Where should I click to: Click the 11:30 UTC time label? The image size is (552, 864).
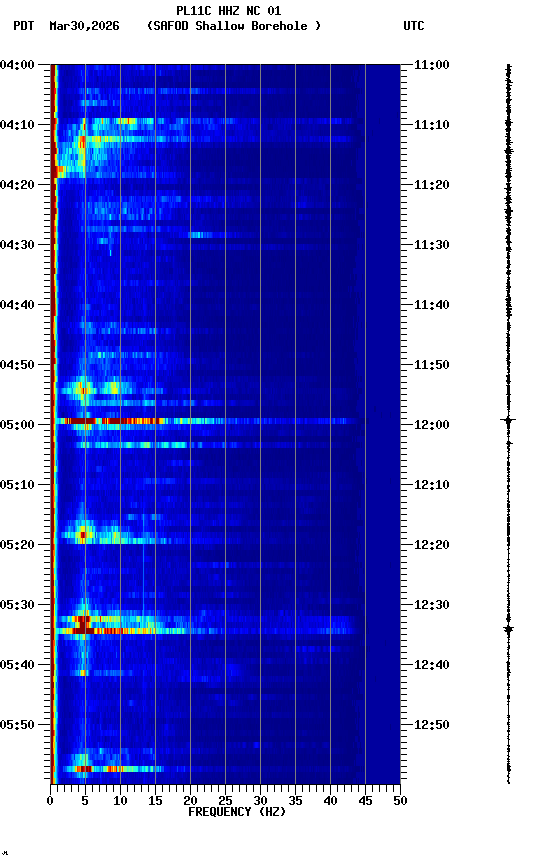(432, 245)
